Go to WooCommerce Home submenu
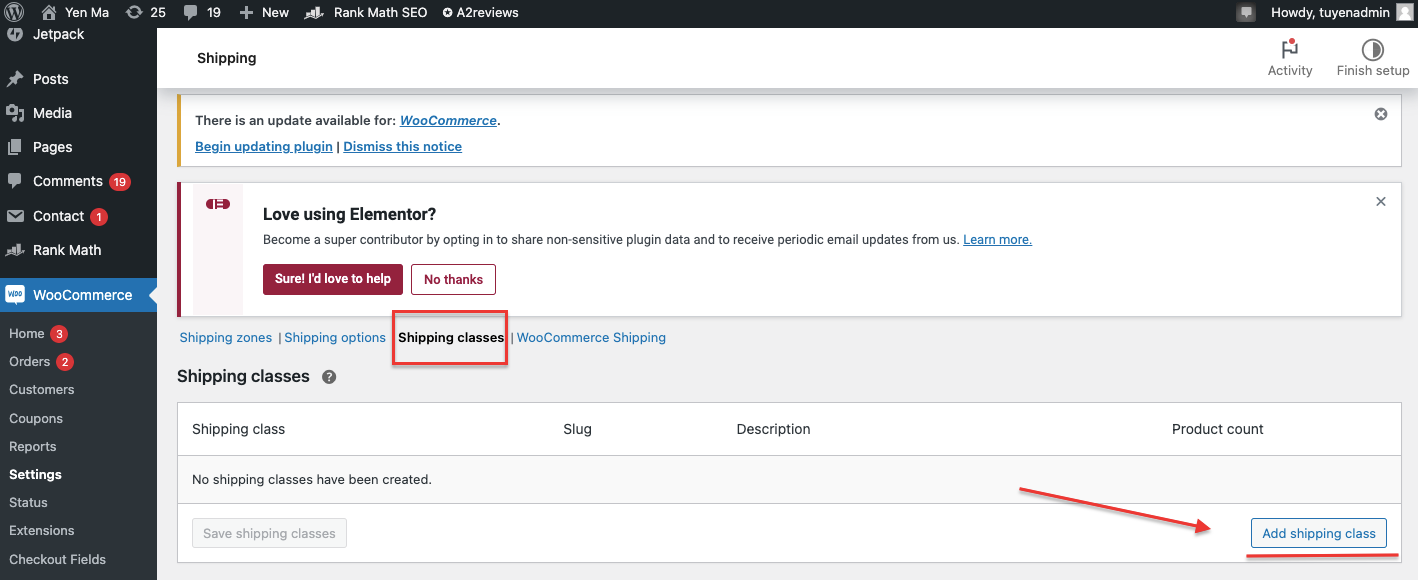Image resolution: width=1418 pixels, height=580 pixels. [27, 333]
